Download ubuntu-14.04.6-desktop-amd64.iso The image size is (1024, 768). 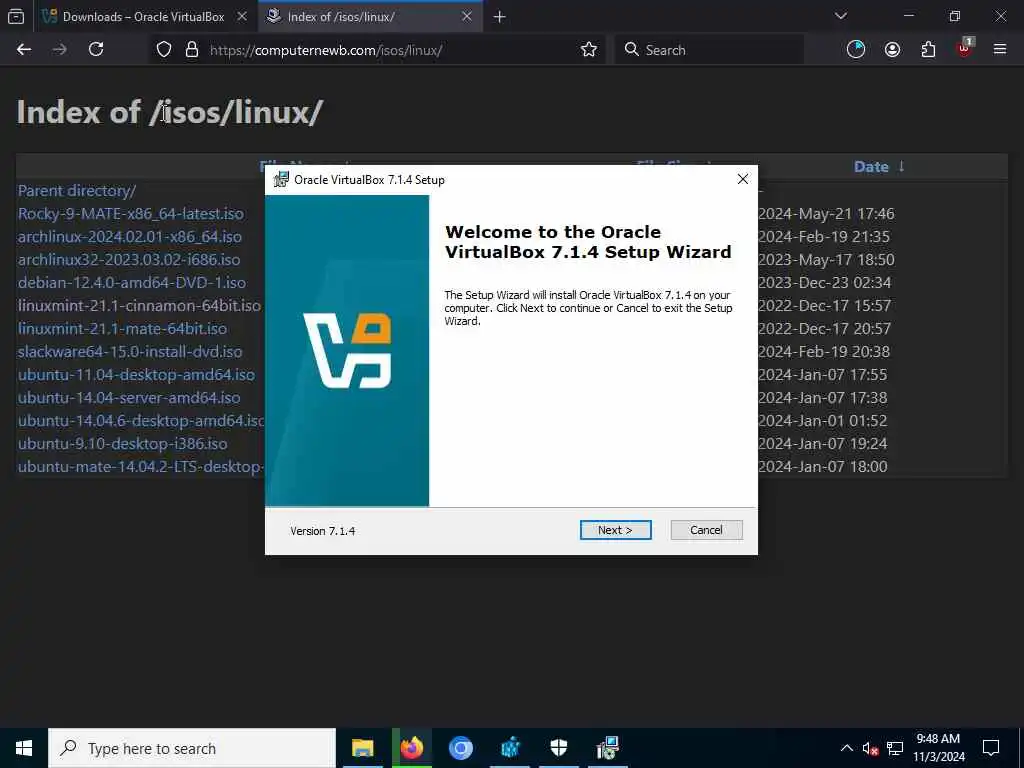[141, 421]
